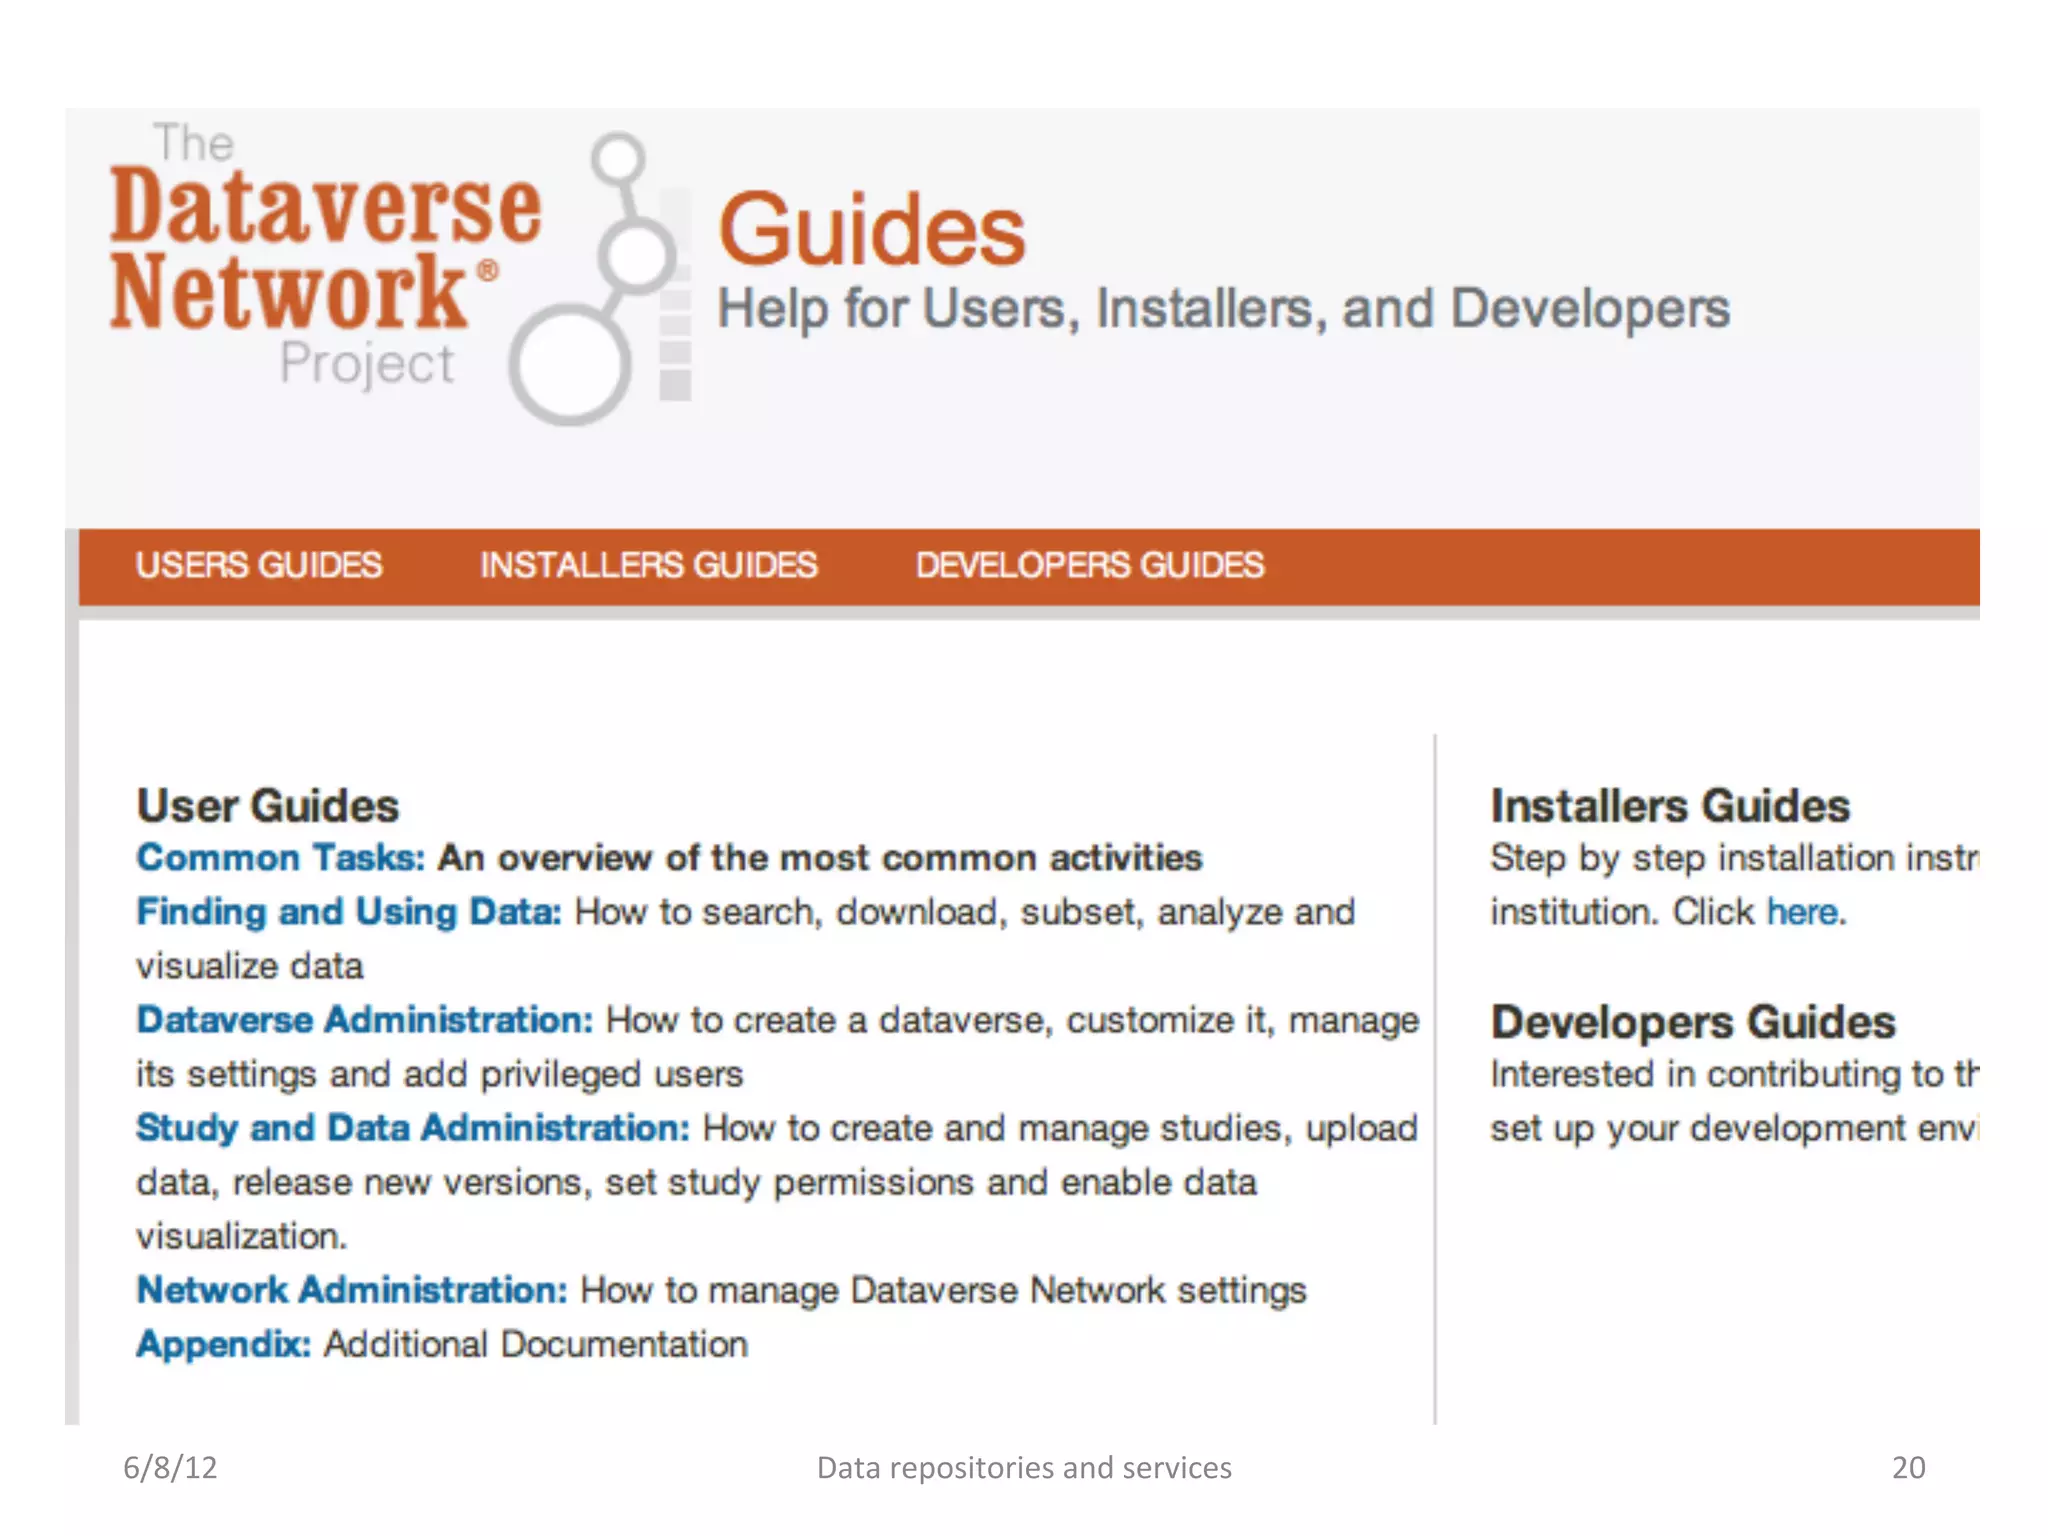Click the 'Installers Guides' heading
The height and width of the screenshot is (1536, 2048).
coord(1670,806)
